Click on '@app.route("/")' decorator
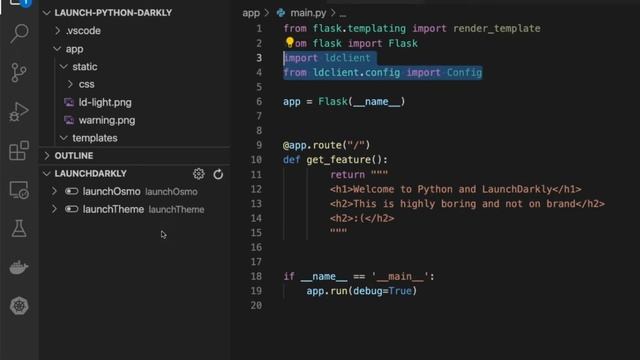The height and width of the screenshot is (360, 640). (x=327, y=145)
